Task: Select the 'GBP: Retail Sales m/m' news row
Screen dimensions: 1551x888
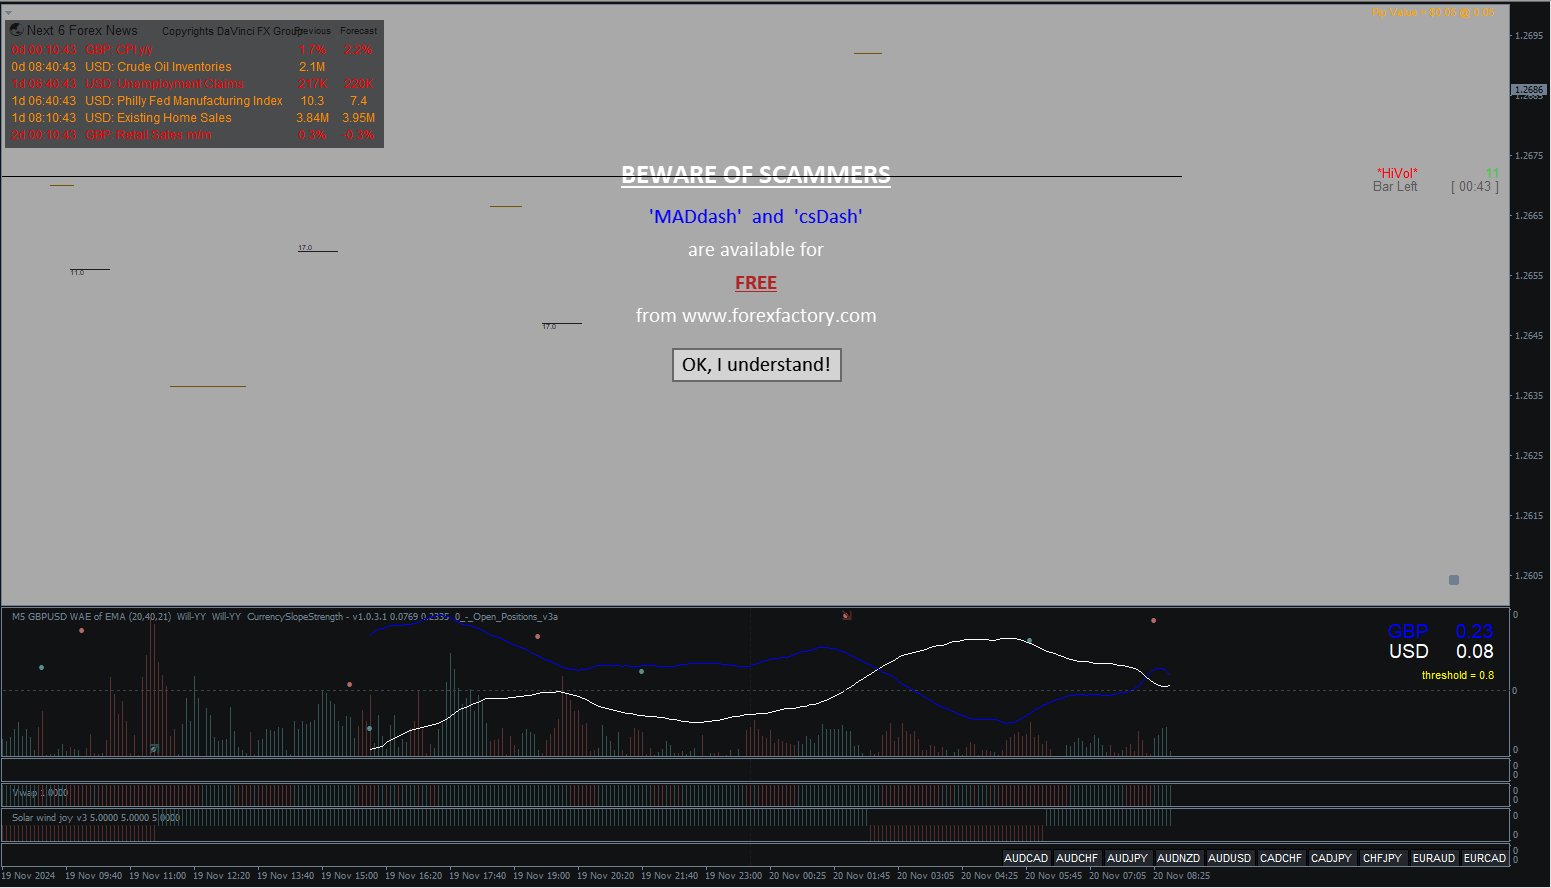Action: [193, 135]
